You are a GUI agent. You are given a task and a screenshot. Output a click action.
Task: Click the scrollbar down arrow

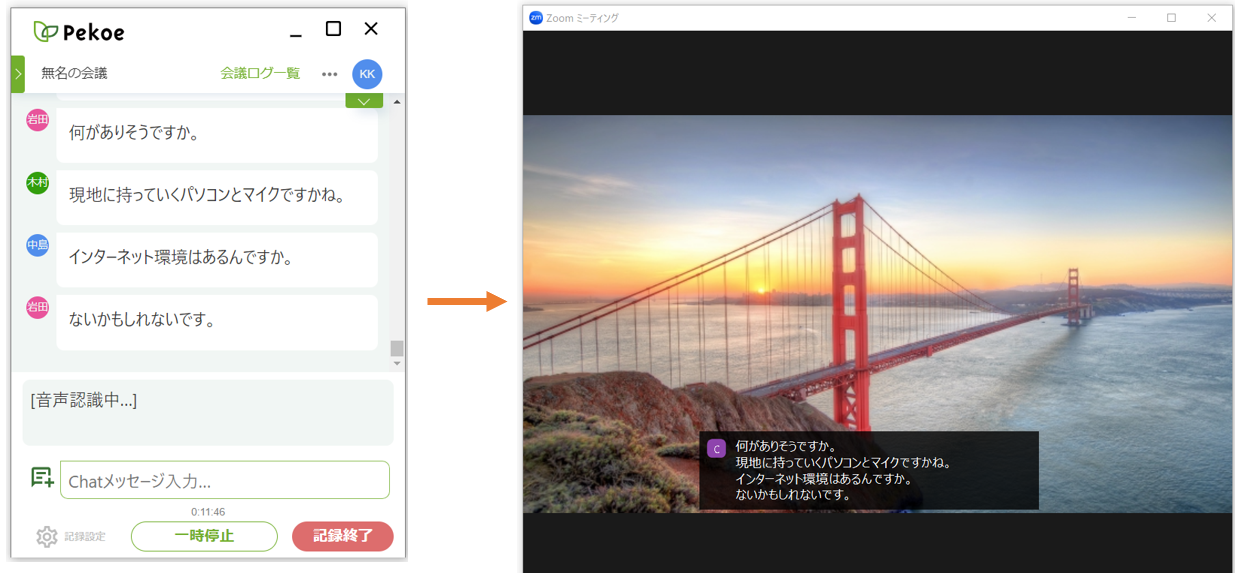click(397, 364)
